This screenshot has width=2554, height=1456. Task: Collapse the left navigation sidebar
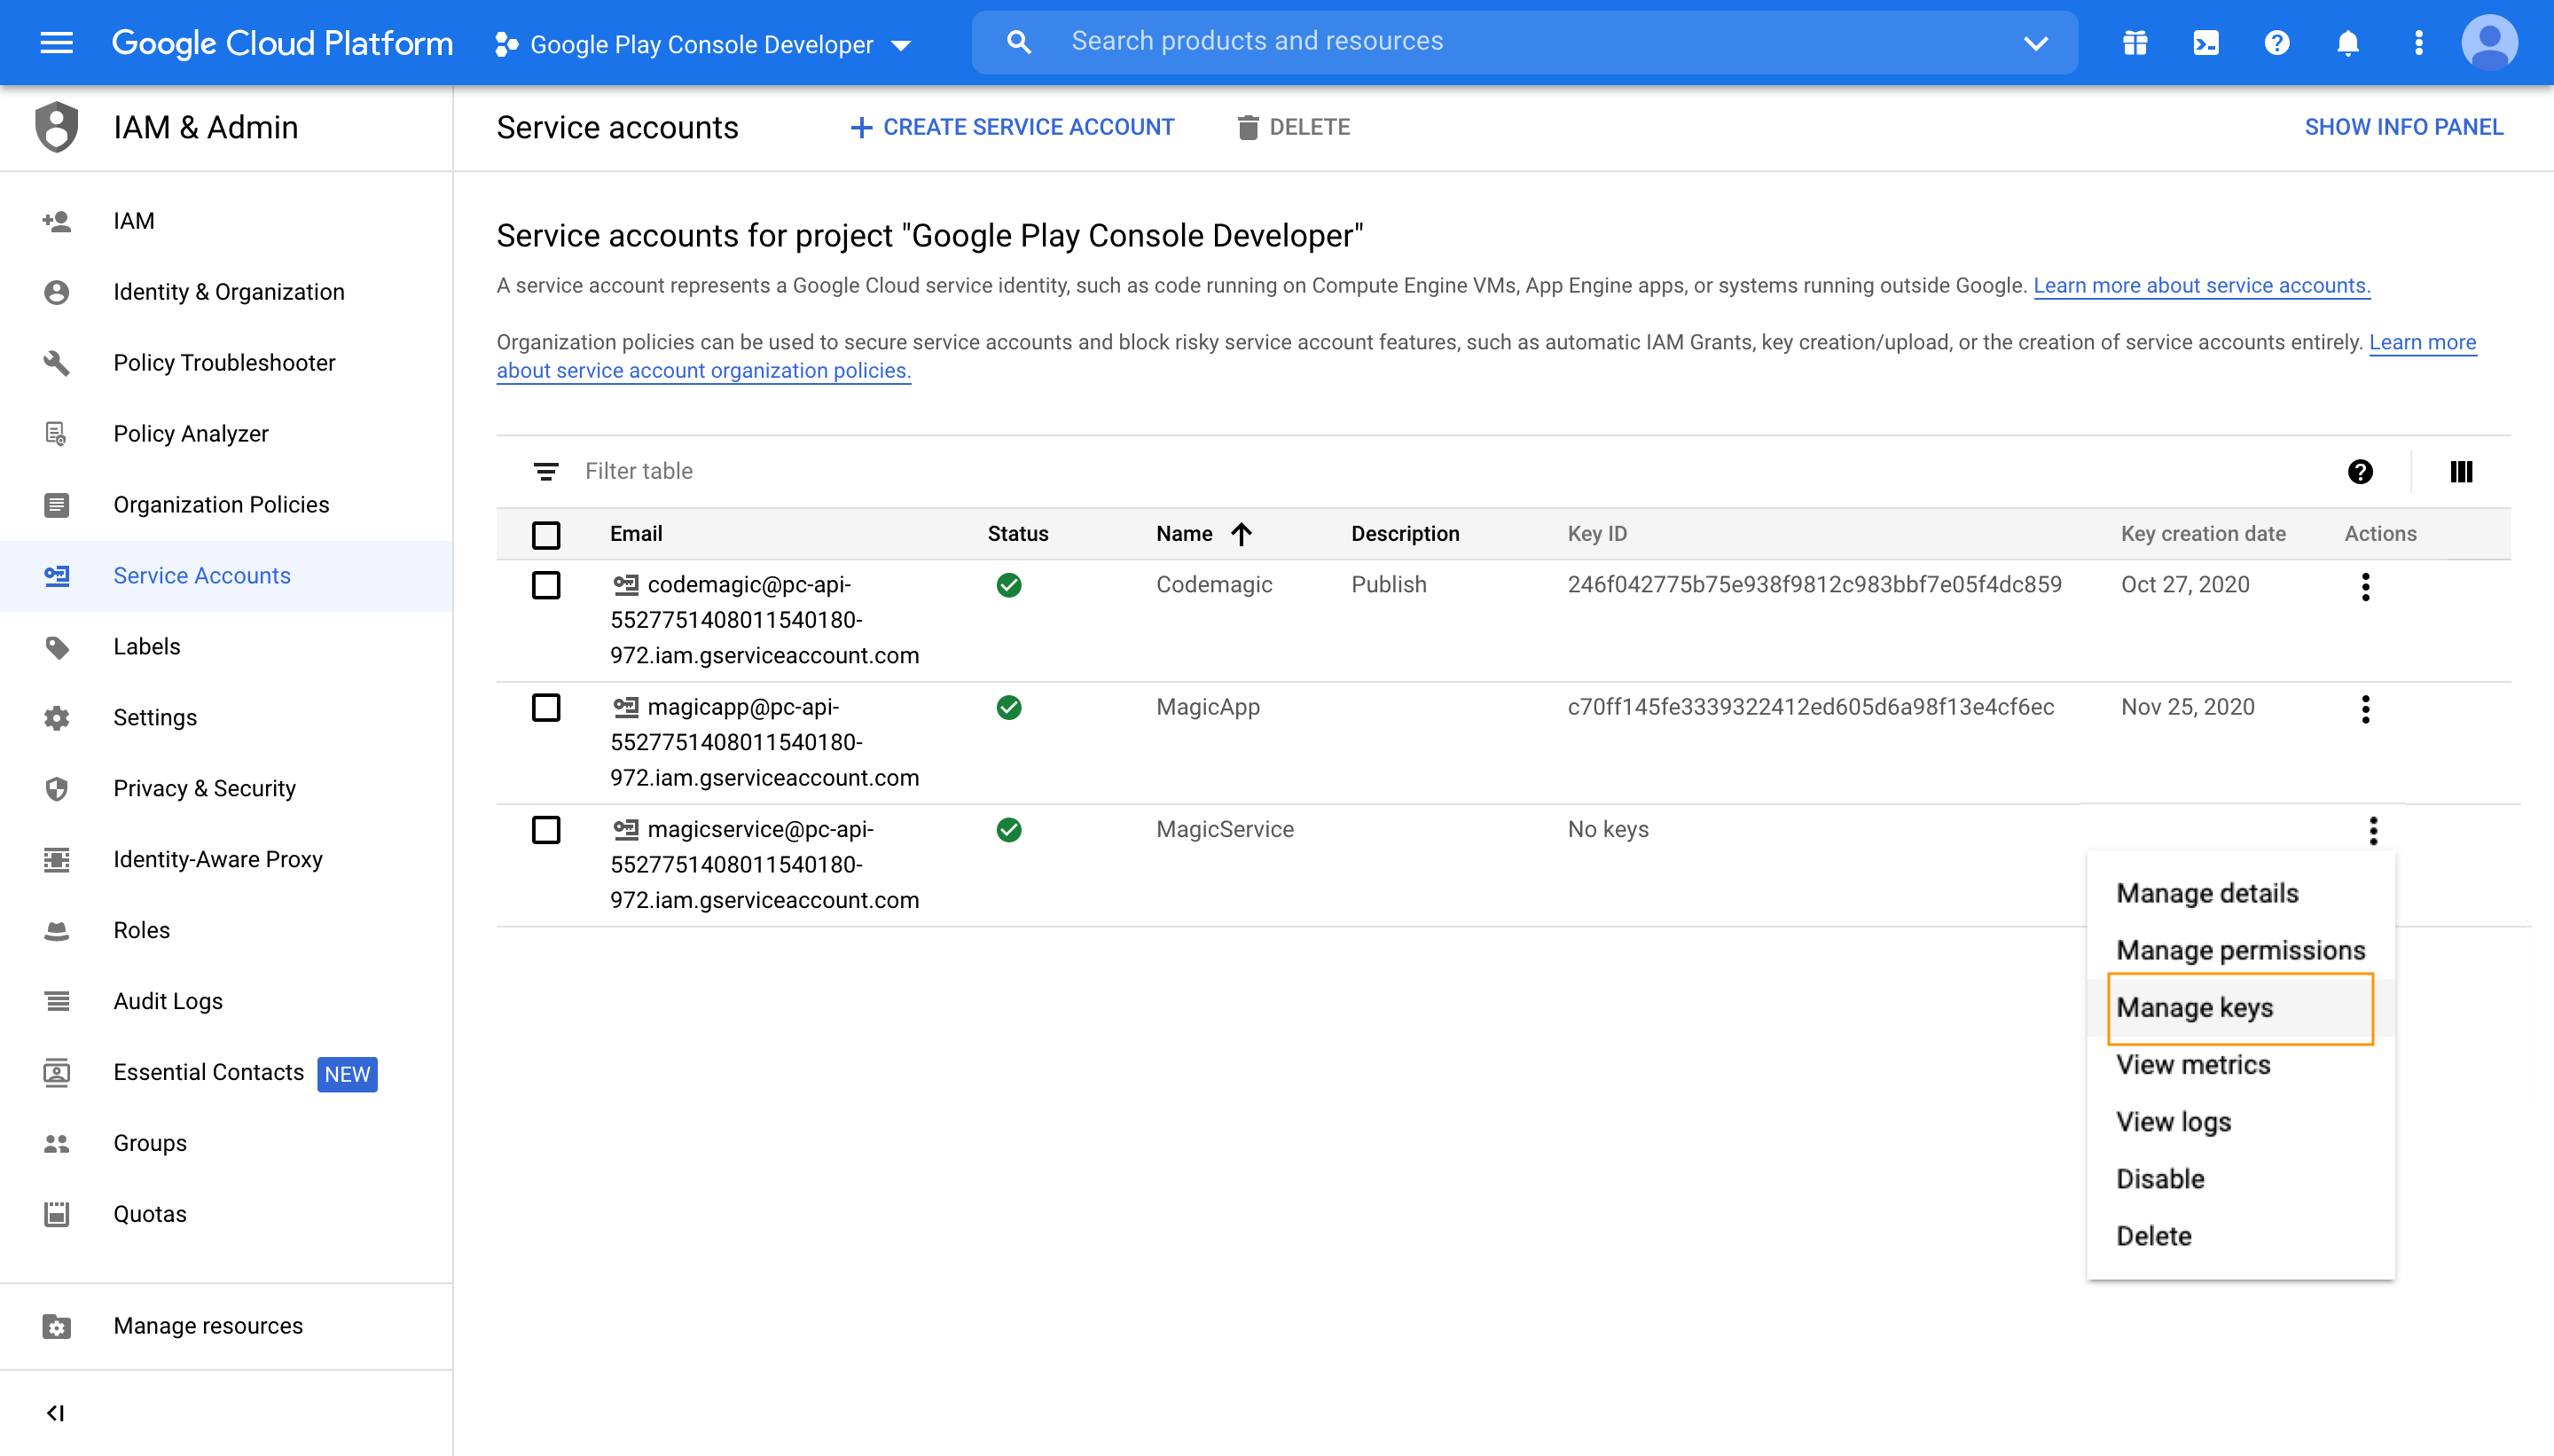56,1412
